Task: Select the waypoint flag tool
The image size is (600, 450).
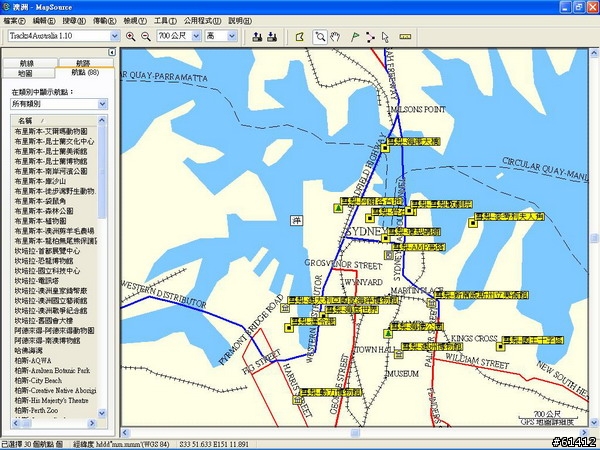Action: (355, 37)
